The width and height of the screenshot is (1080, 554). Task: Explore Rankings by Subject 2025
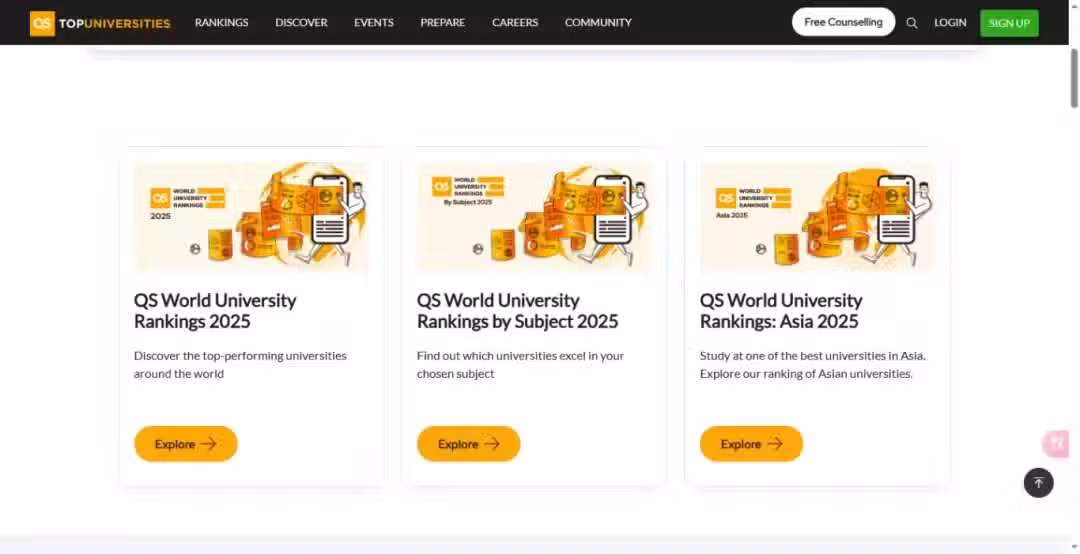(468, 444)
